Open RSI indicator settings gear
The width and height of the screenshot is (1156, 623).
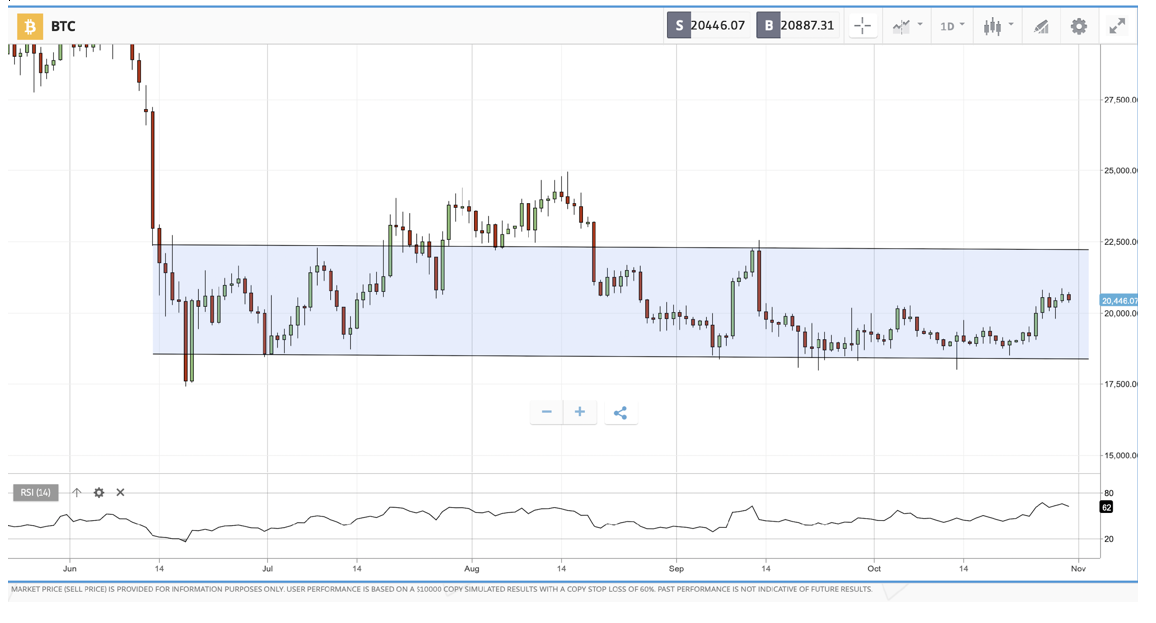click(99, 492)
